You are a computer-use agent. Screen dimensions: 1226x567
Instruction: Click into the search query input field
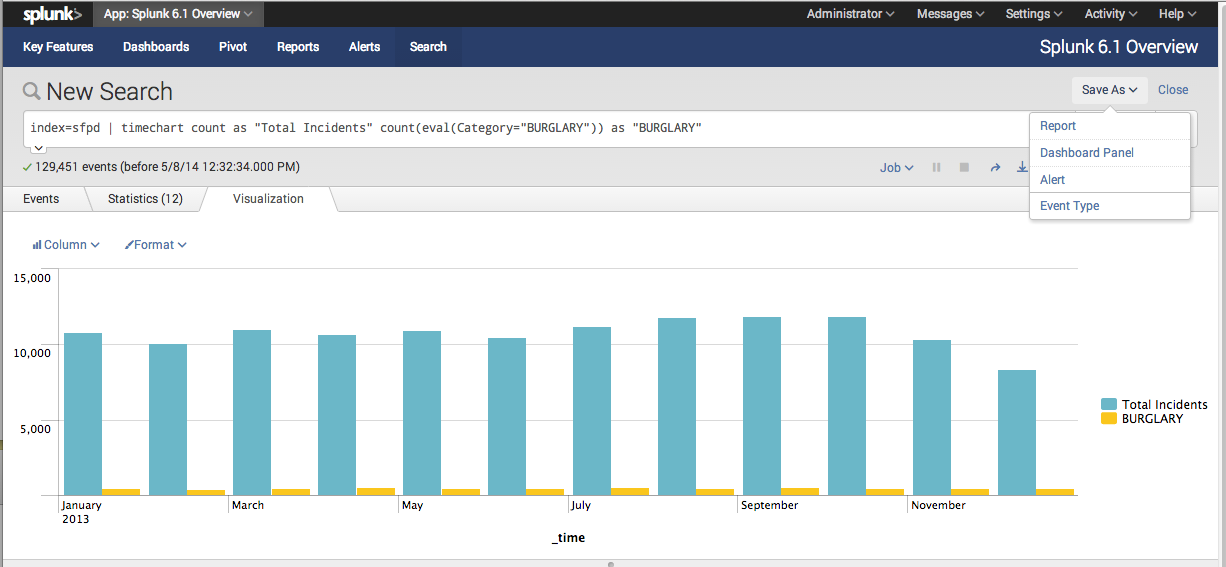(x=526, y=129)
